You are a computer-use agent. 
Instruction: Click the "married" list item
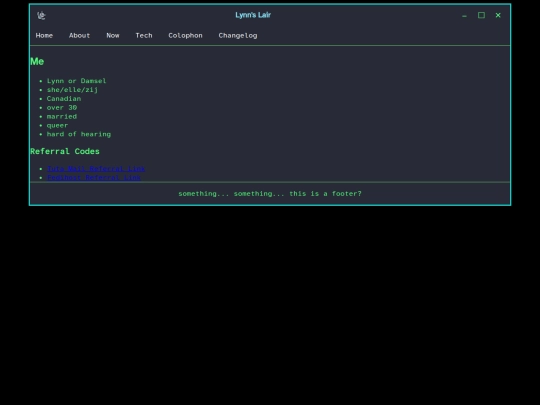(62, 117)
